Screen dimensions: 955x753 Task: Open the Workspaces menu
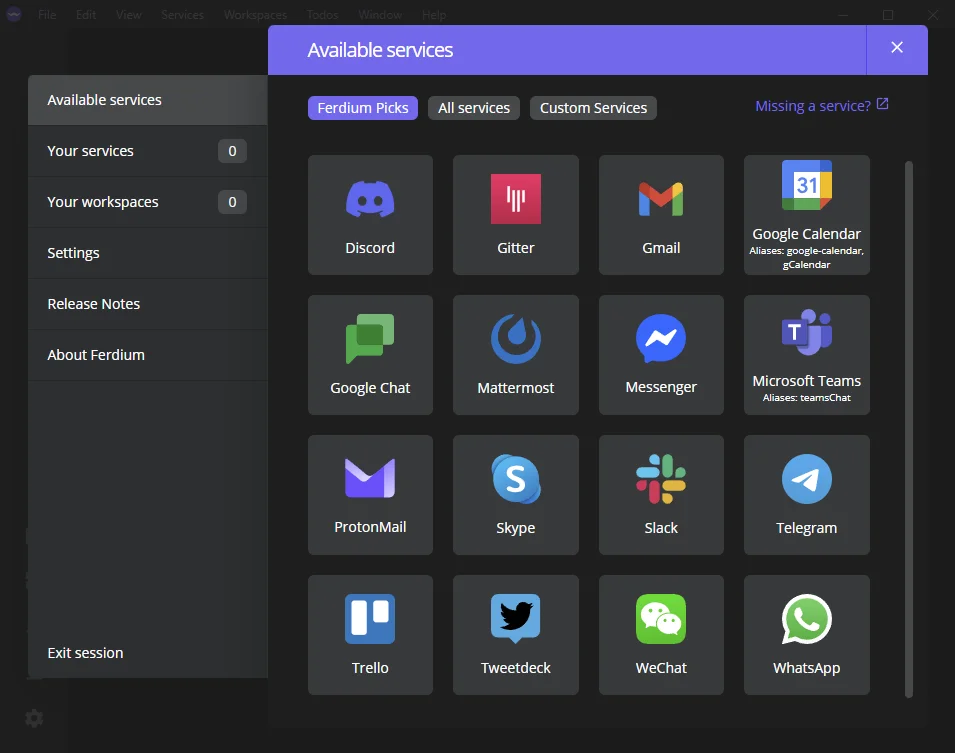pos(255,15)
